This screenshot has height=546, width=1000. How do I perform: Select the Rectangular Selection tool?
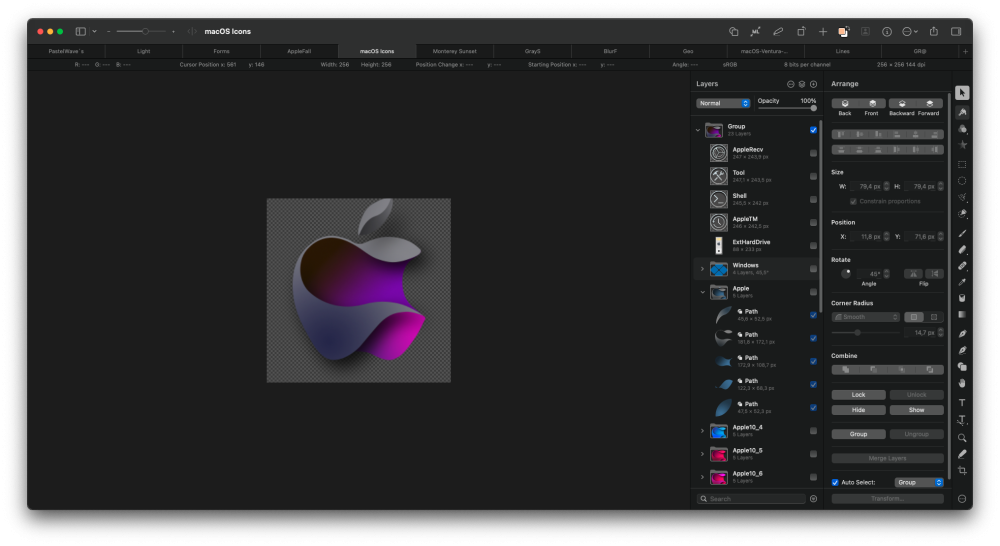[962, 165]
